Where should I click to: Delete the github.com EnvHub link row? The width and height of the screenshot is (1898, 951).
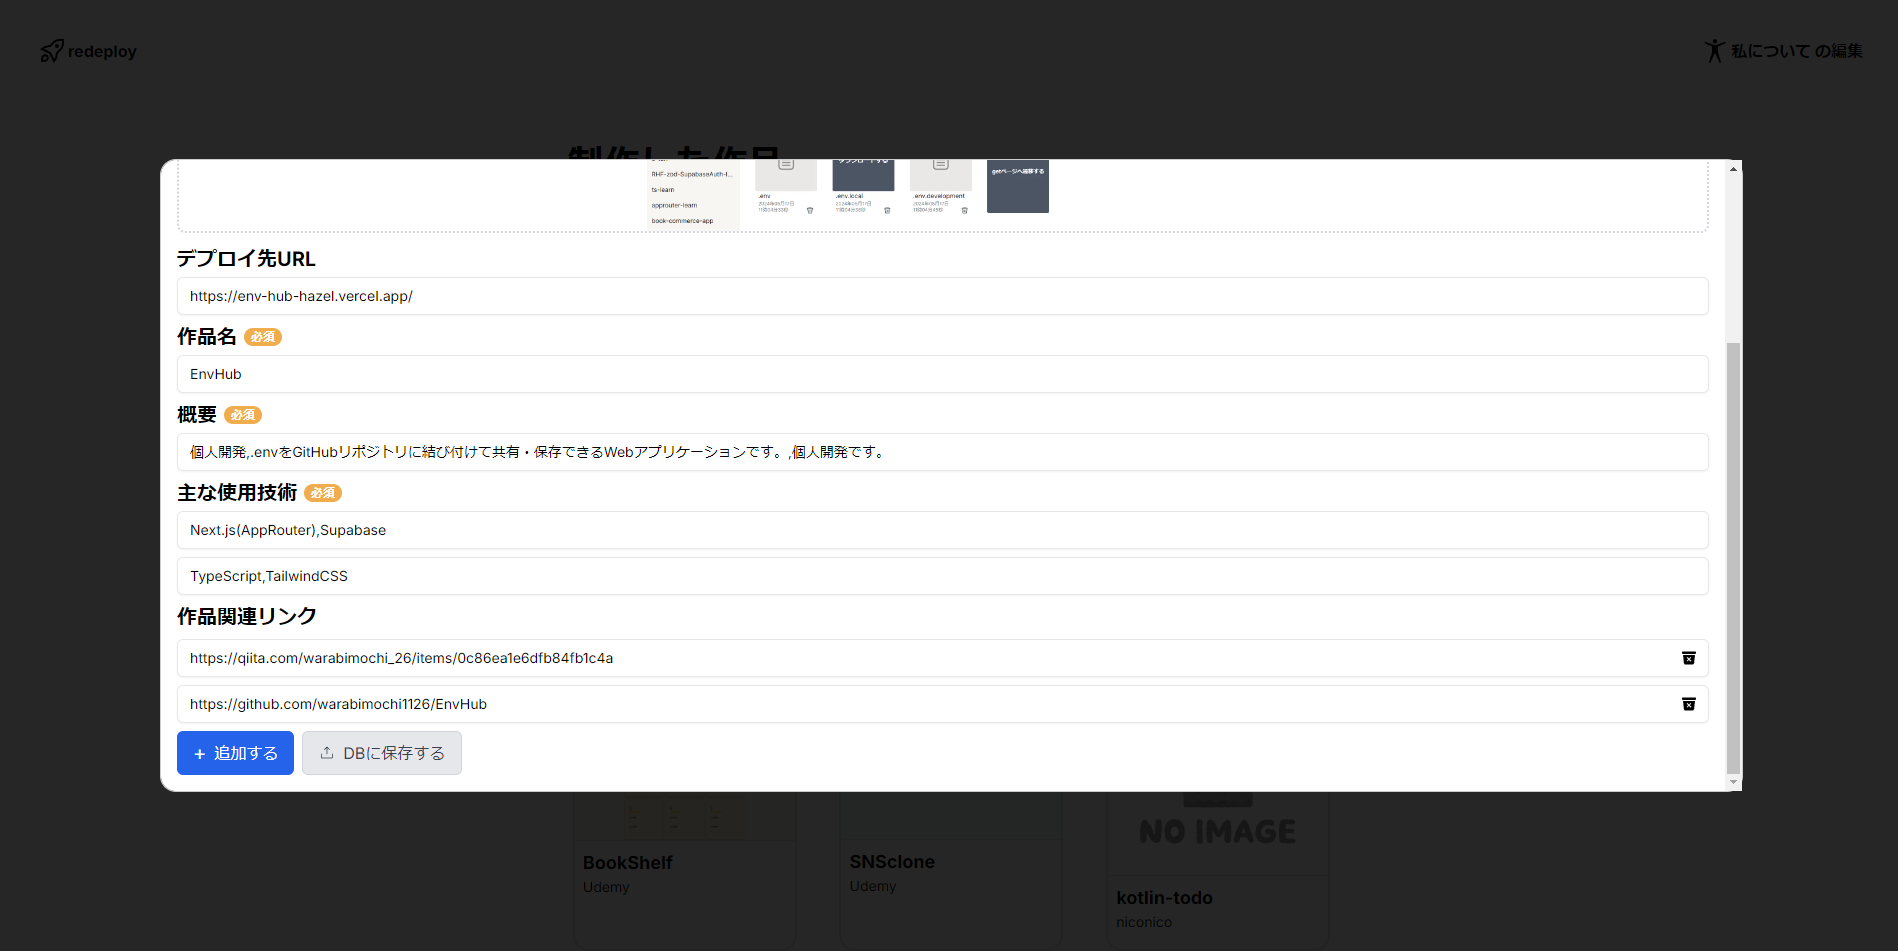[x=1688, y=704]
